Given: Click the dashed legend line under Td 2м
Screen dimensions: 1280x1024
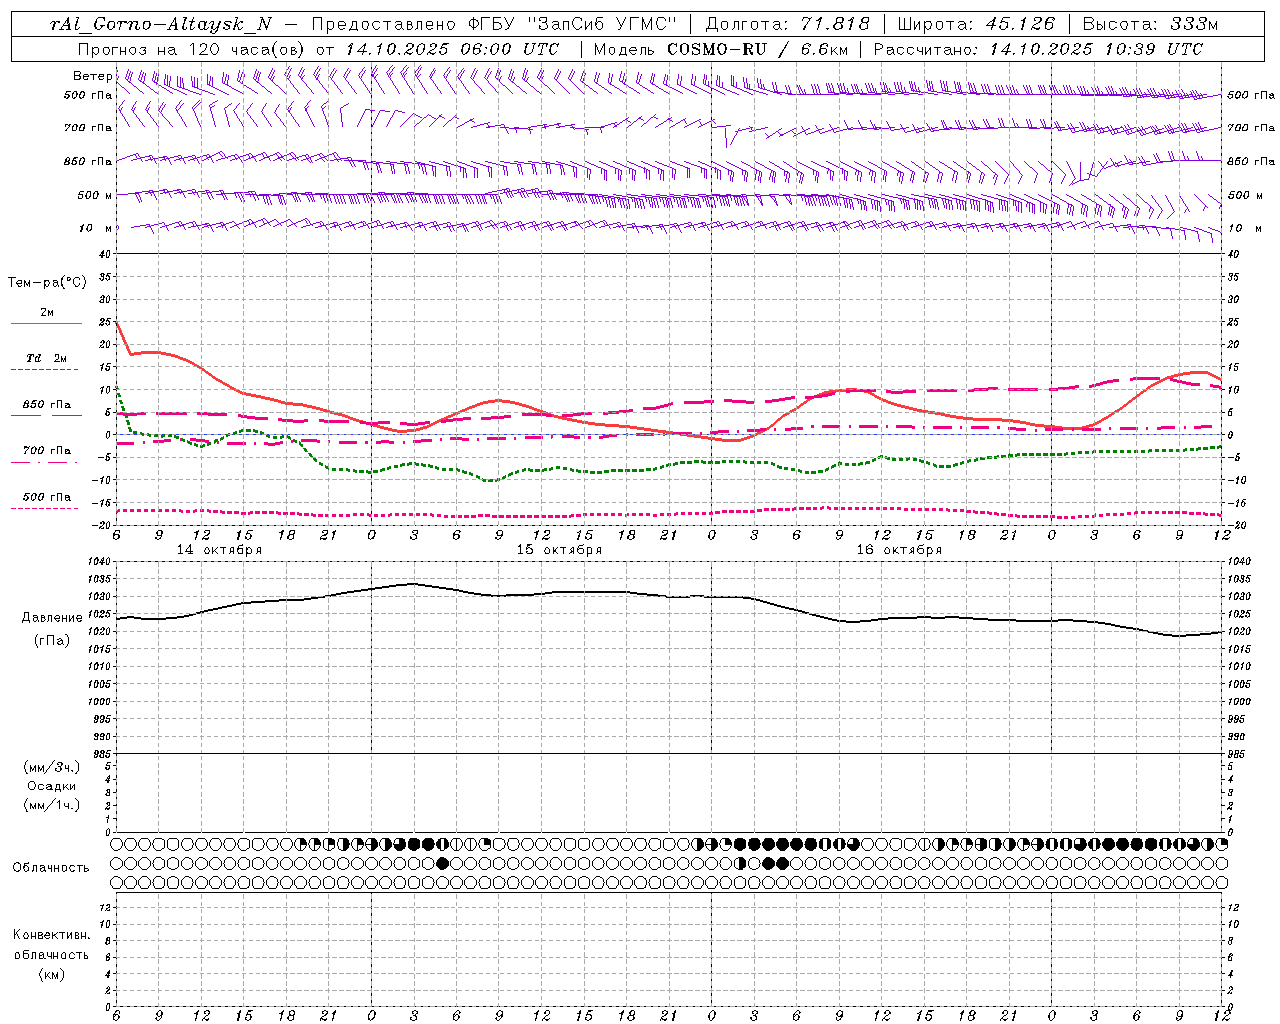Looking at the screenshot, I should [x=46, y=370].
